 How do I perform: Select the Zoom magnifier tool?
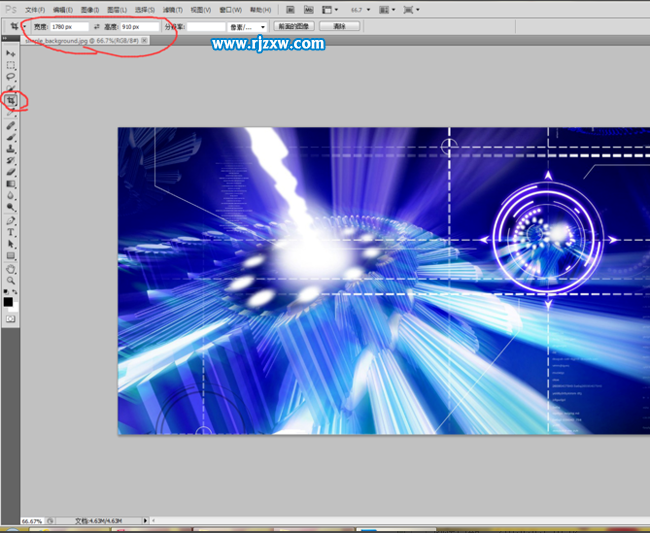click(x=11, y=281)
